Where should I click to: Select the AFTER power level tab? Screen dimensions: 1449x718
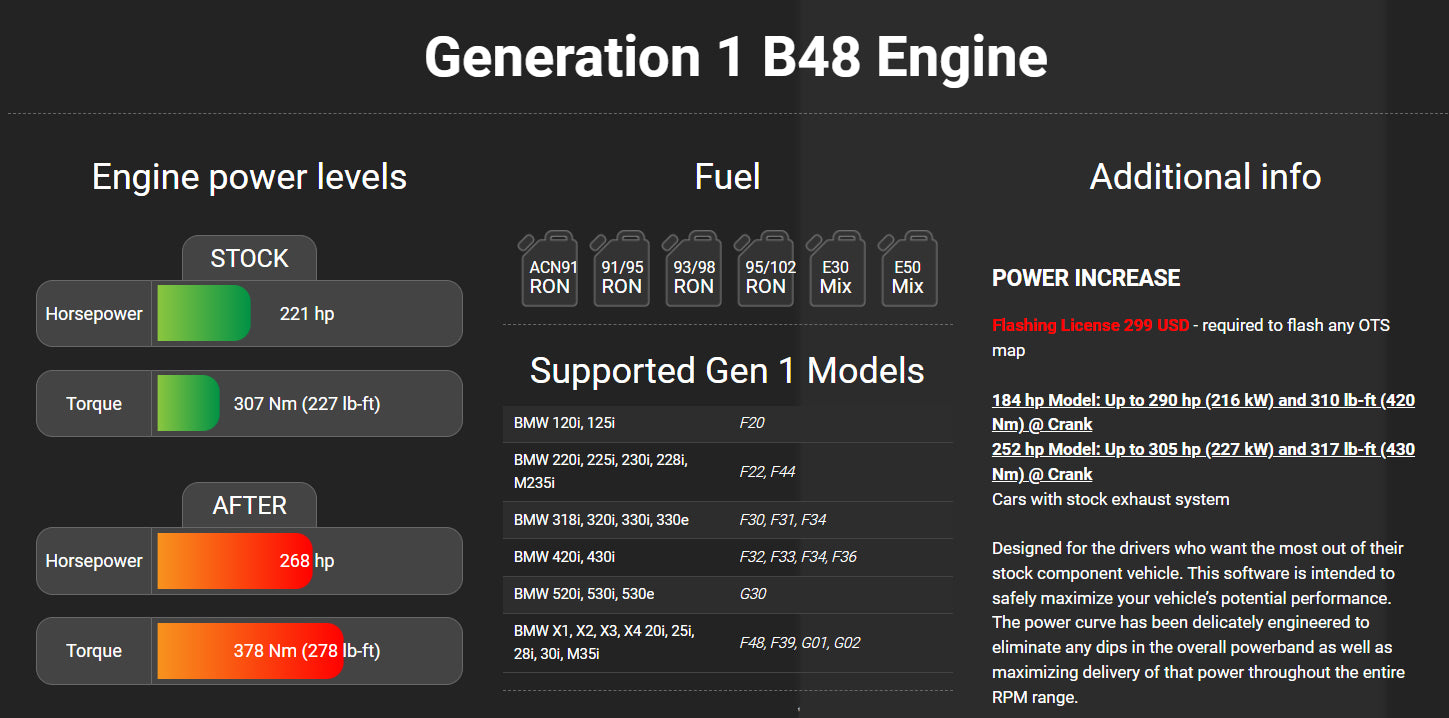(x=249, y=505)
